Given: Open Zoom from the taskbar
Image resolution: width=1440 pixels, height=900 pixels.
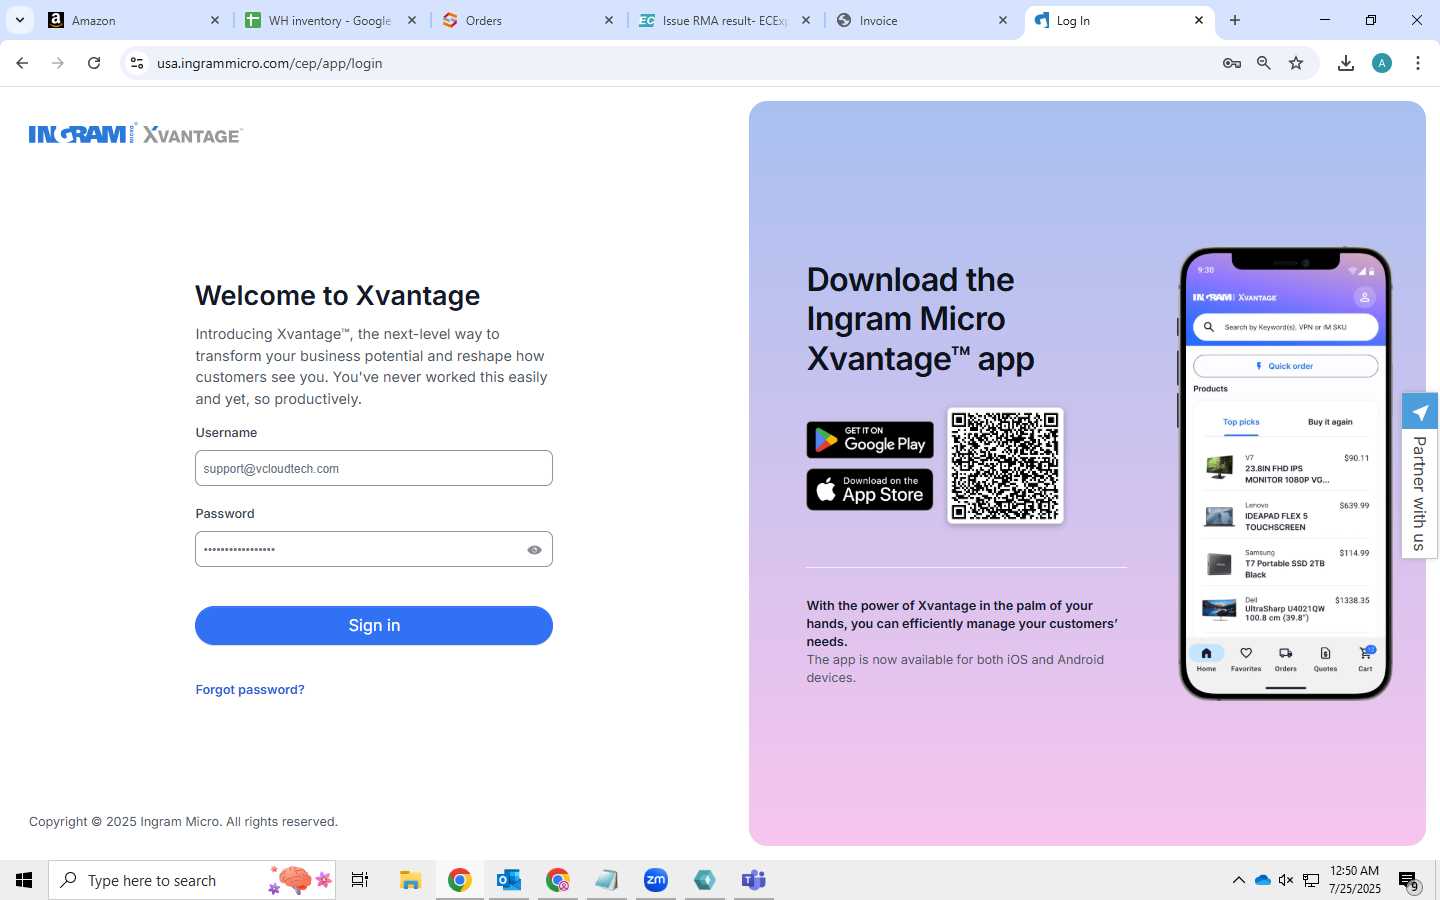Looking at the screenshot, I should 656,880.
